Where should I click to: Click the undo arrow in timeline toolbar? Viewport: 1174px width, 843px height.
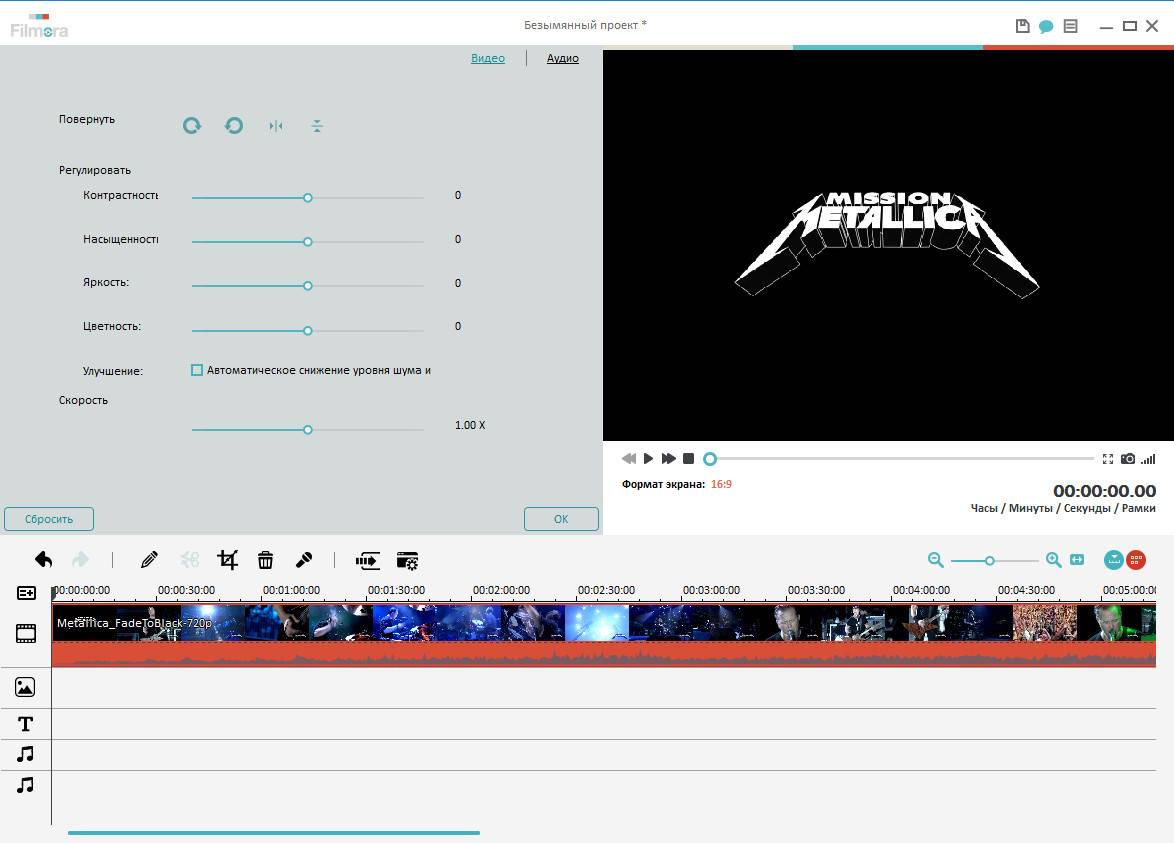(x=43, y=559)
